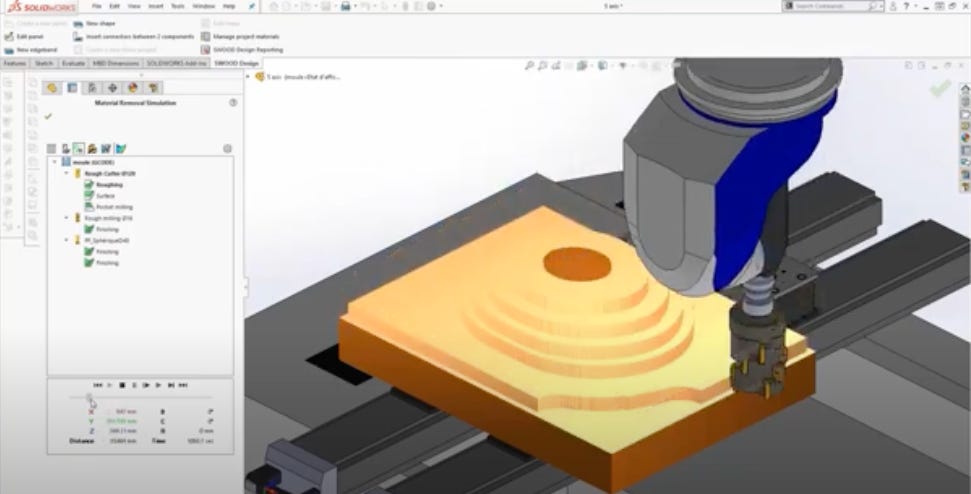Expand the 5 axis flyout tree arrow

click(248, 77)
